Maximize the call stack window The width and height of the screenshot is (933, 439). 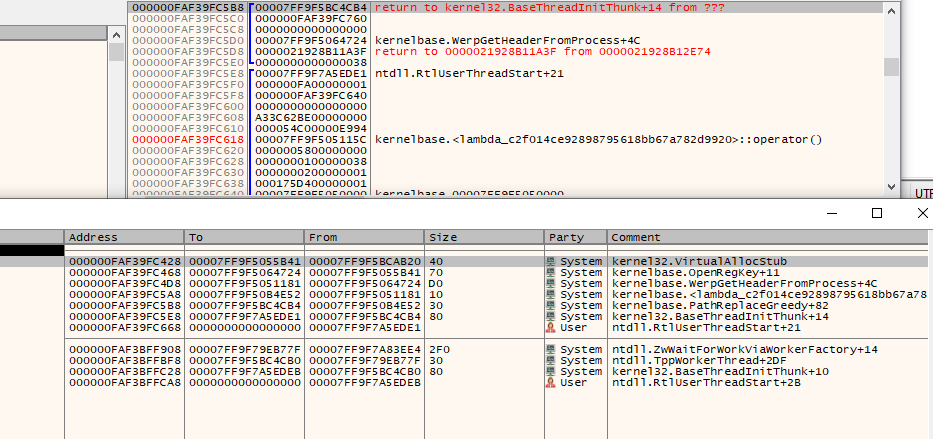(x=876, y=213)
